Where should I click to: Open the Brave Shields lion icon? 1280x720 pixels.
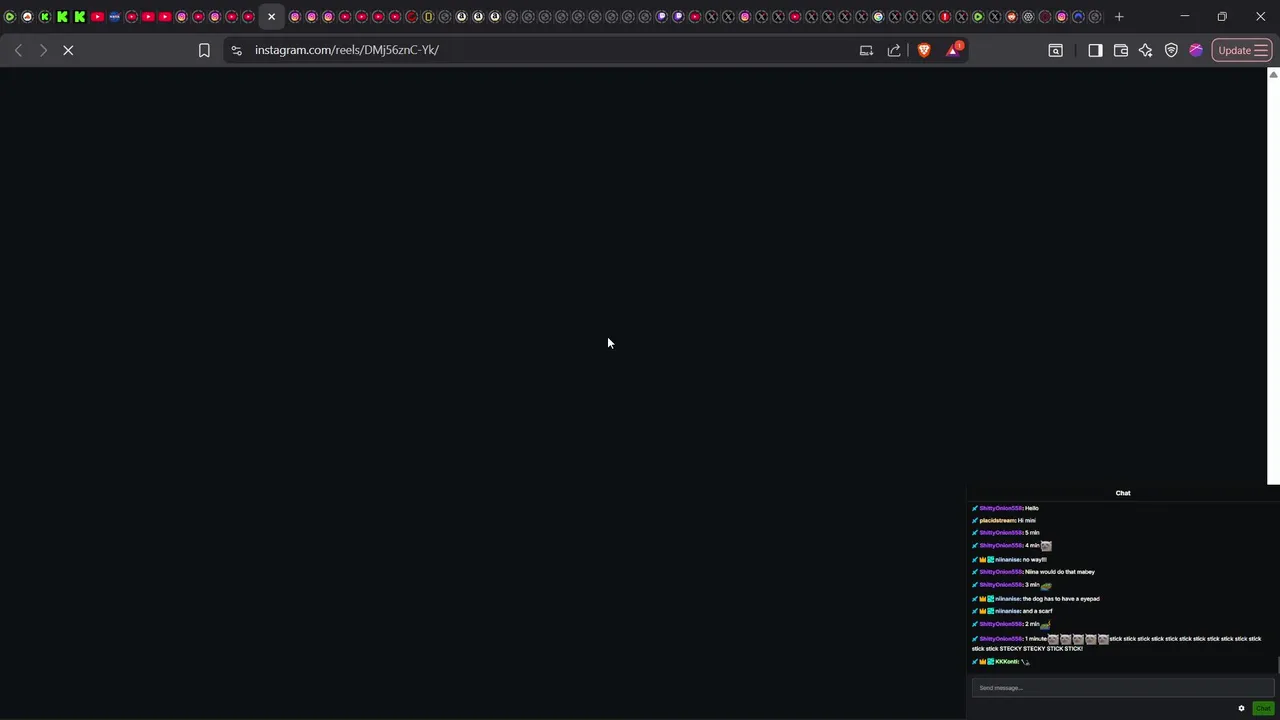point(924,50)
